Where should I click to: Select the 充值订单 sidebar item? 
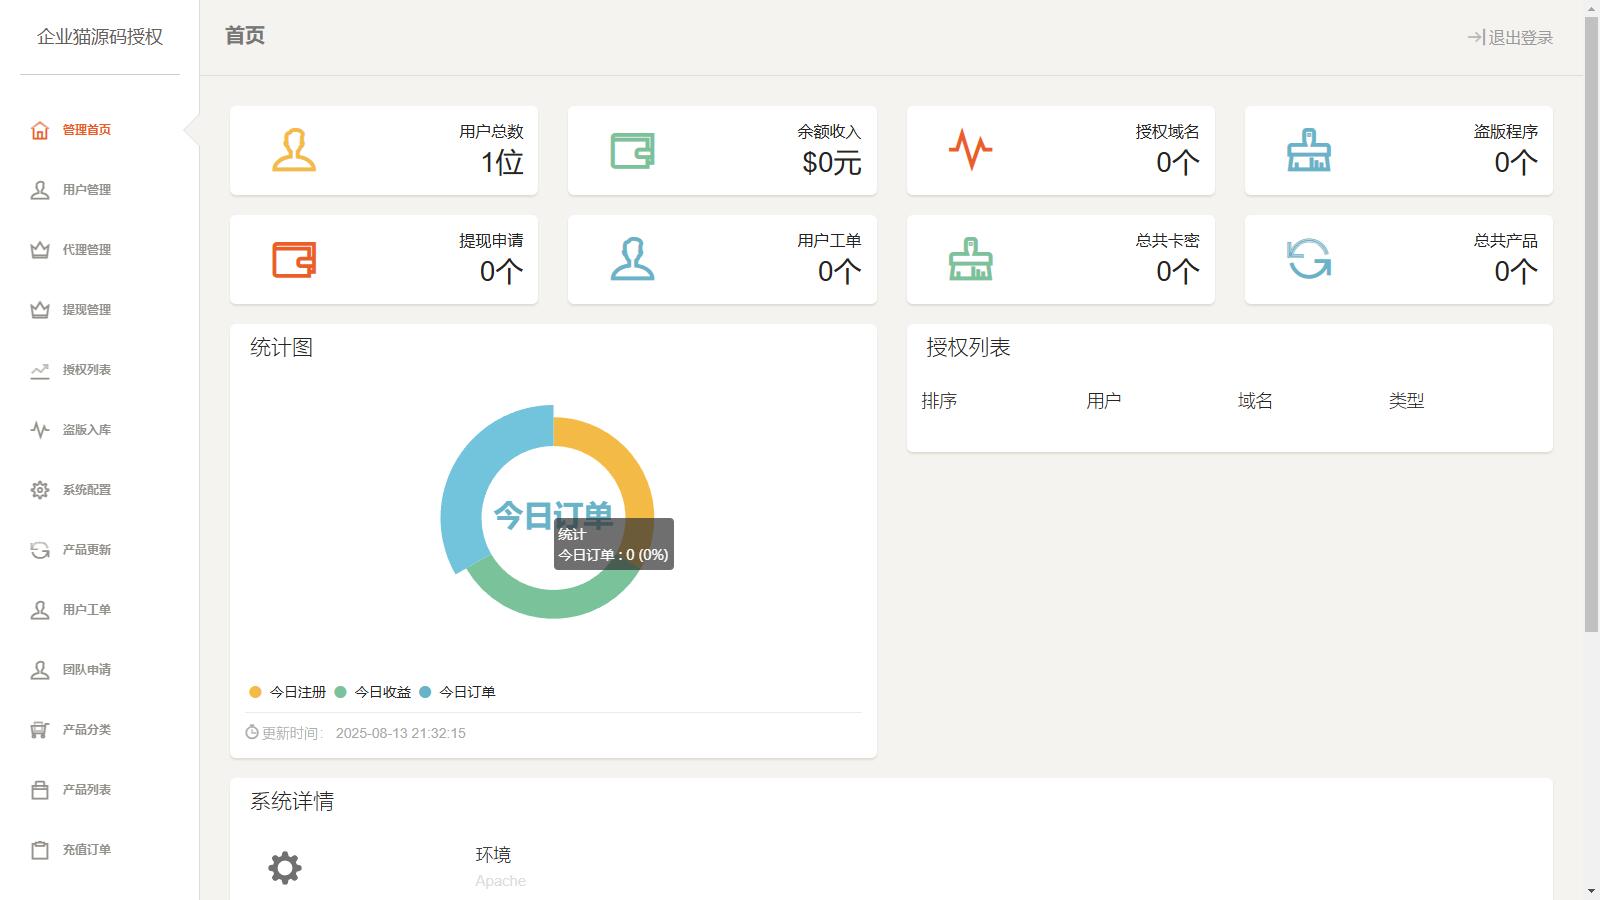[86, 850]
